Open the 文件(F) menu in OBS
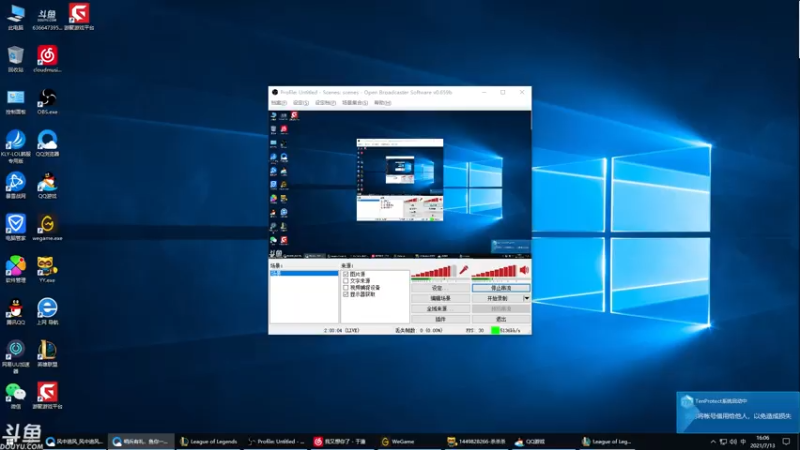 tap(279, 103)
